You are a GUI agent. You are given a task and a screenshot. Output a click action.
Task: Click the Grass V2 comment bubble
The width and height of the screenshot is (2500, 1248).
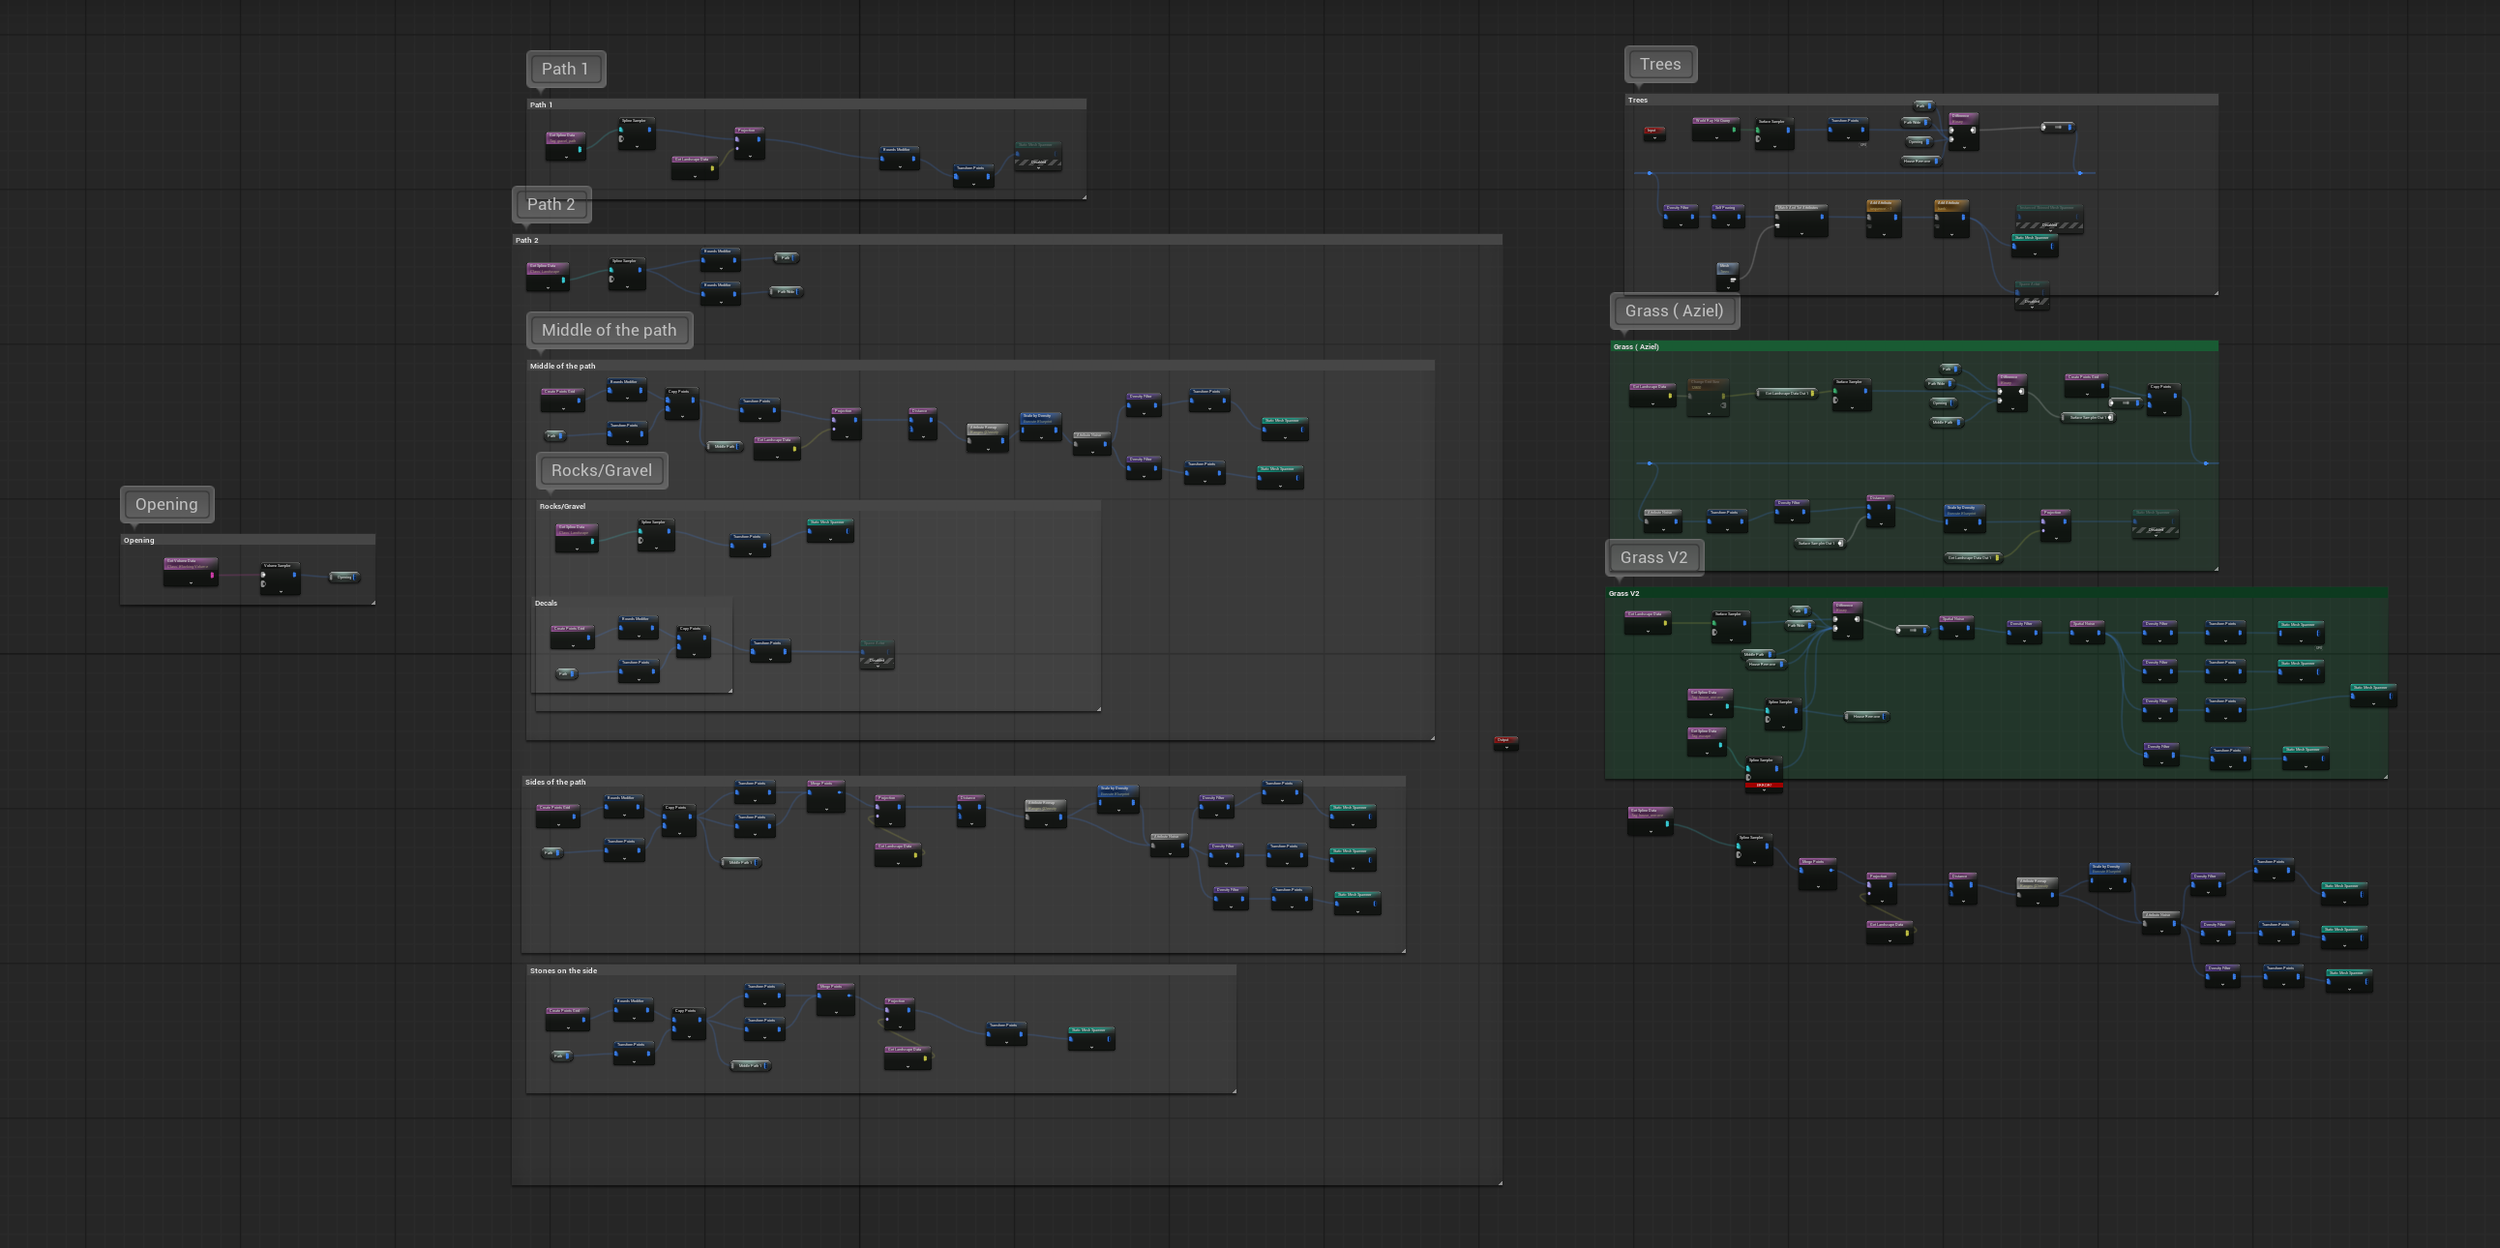pos(1653,557)
